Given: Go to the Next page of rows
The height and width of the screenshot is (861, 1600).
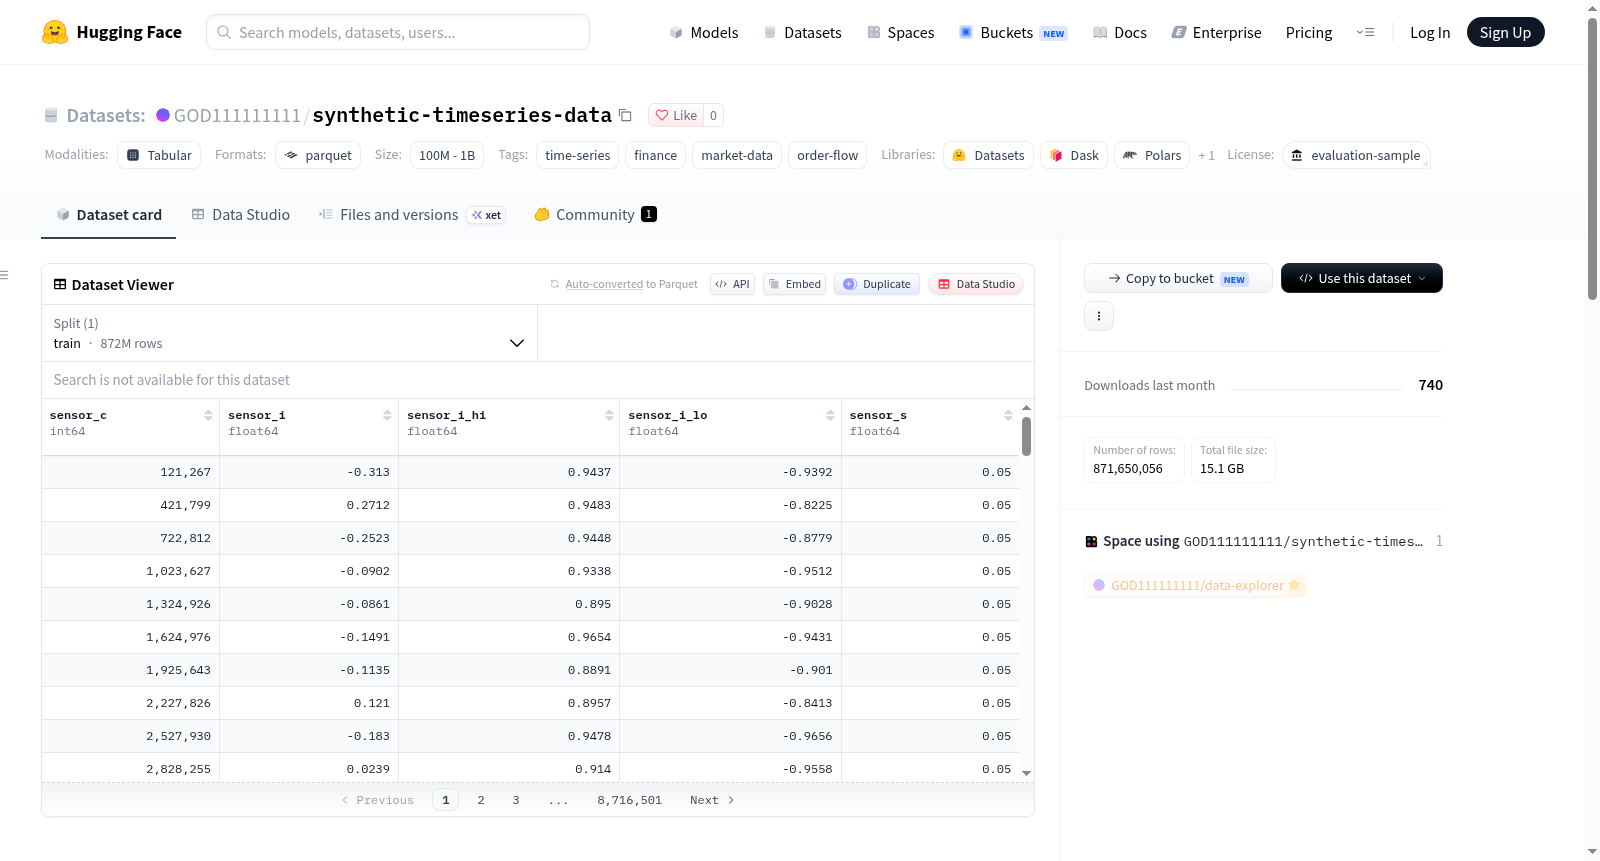Looking at the screenshot, I should pyautogui.click(x=712, y=800).
